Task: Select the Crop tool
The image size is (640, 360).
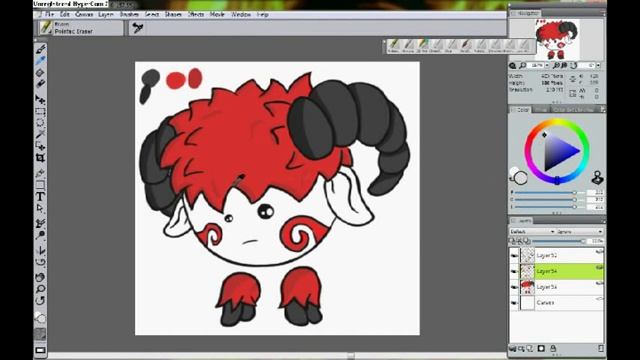Action: tap(40, 158)
